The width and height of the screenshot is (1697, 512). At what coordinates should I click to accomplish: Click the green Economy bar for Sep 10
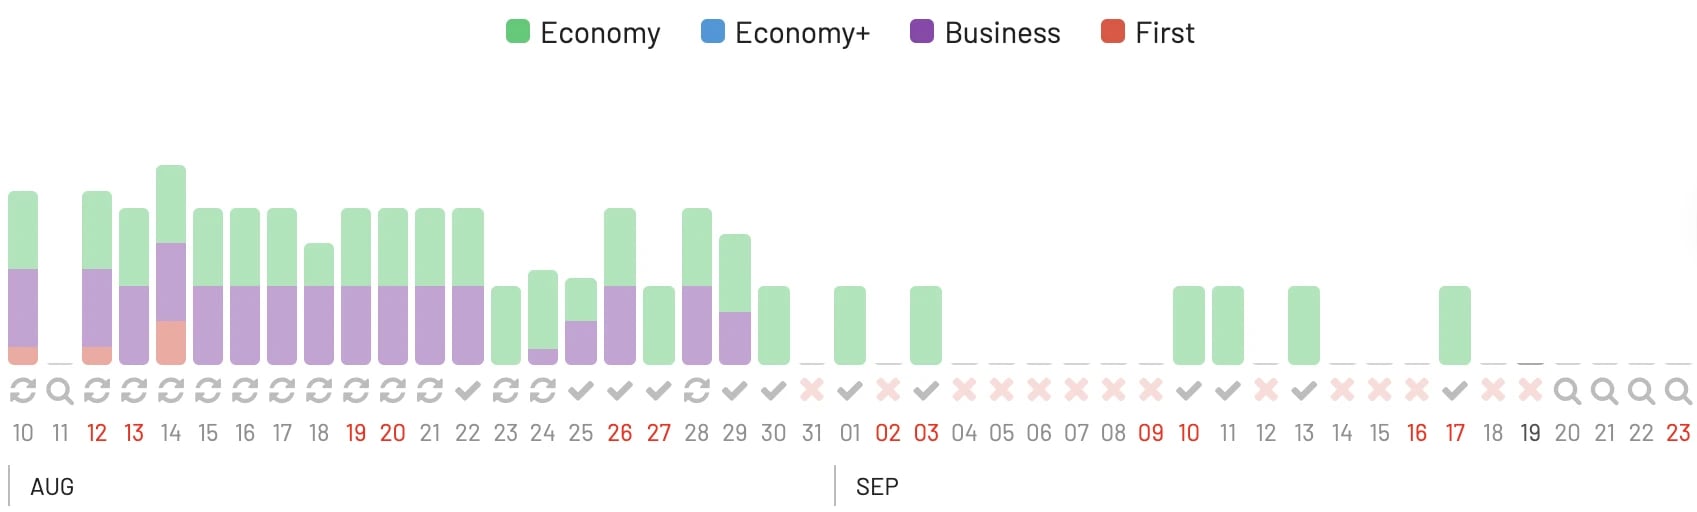tap(1189, 325)
